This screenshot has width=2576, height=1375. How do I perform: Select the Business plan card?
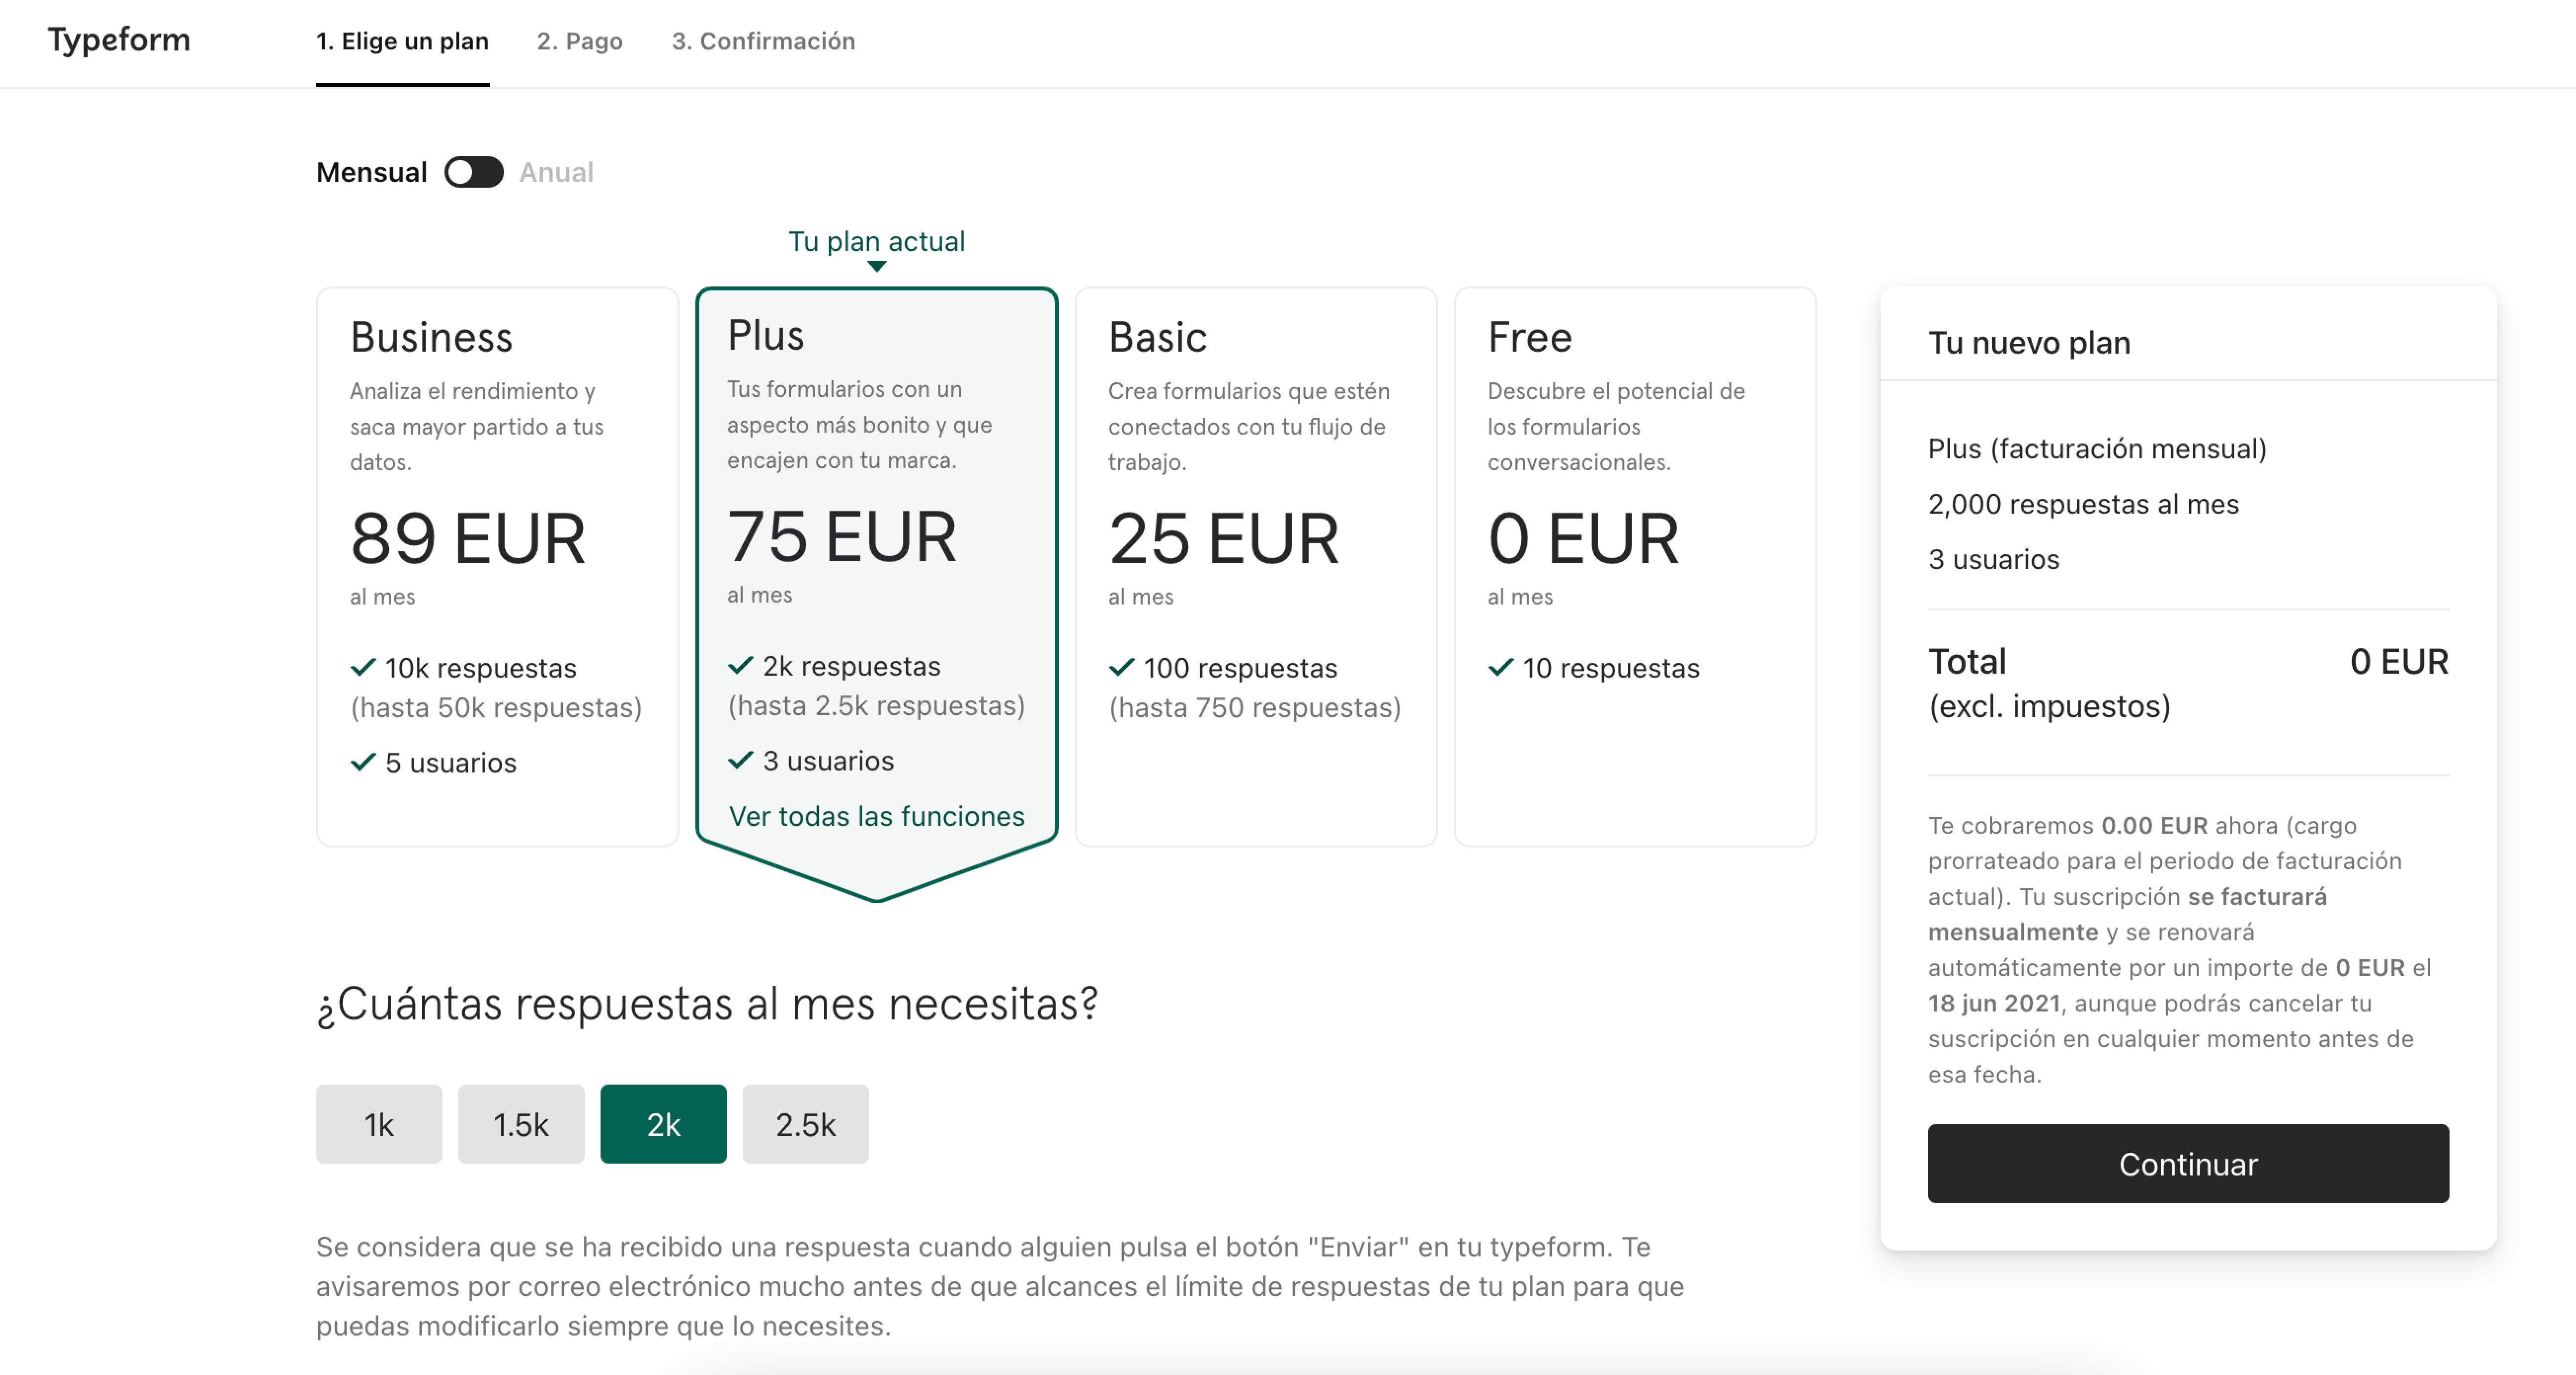[x=497, y=566]
